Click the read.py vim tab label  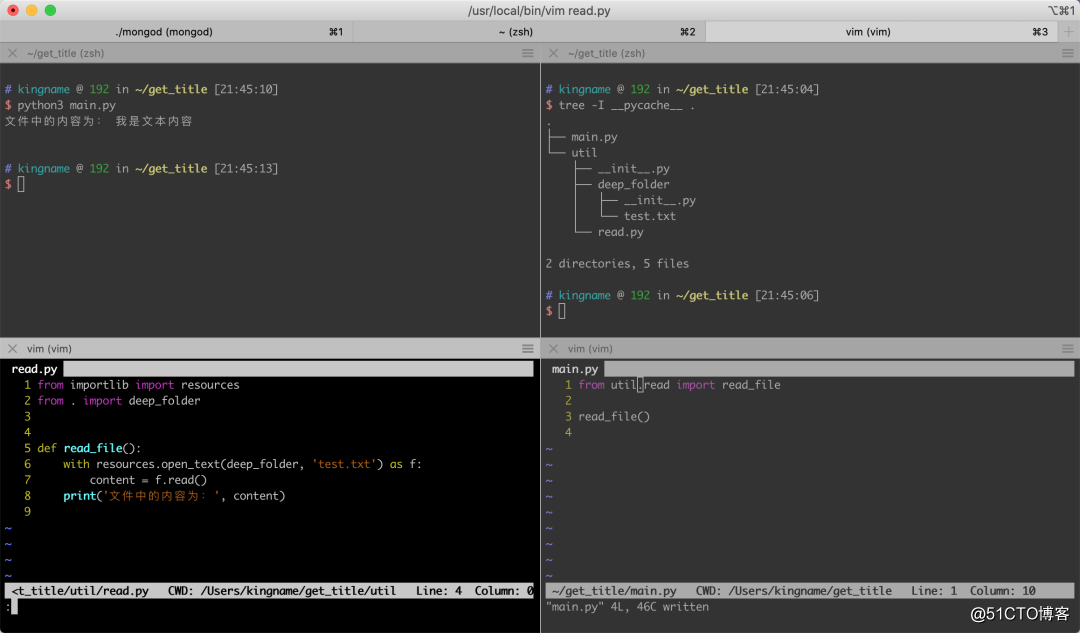point(35,369)
